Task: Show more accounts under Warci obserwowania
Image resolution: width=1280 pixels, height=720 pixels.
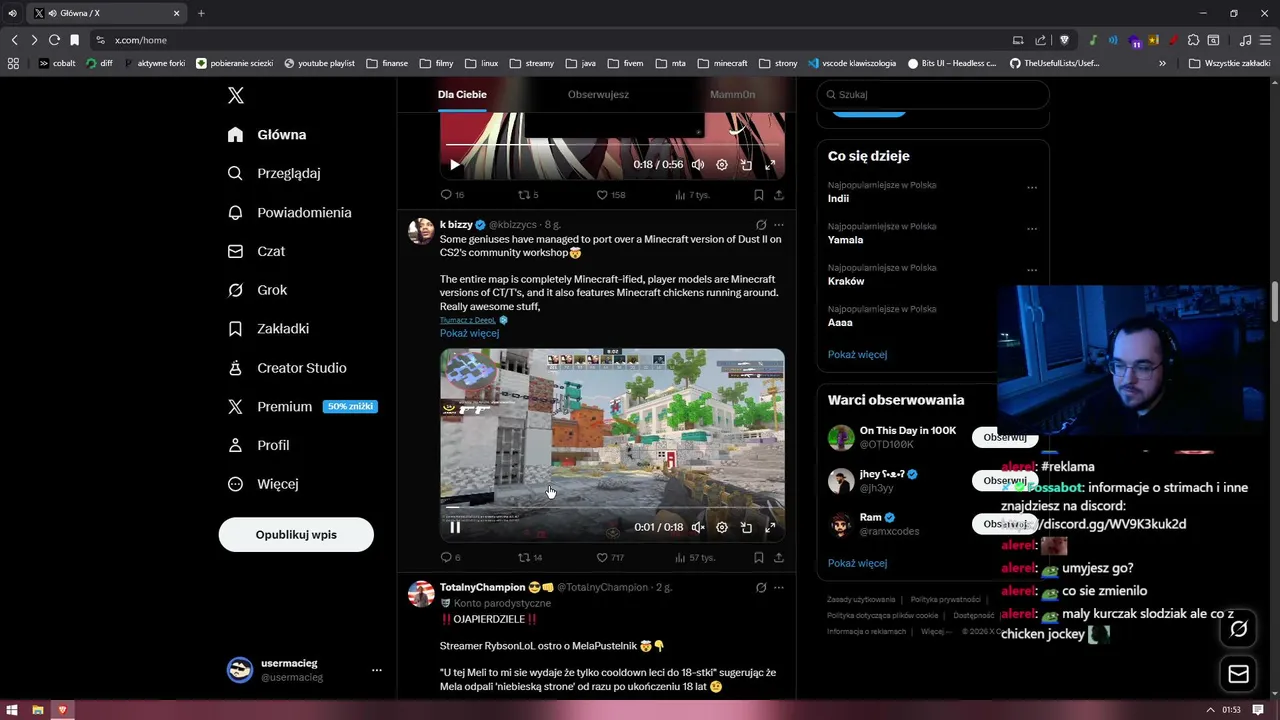Action: click(x=857, y=563)
